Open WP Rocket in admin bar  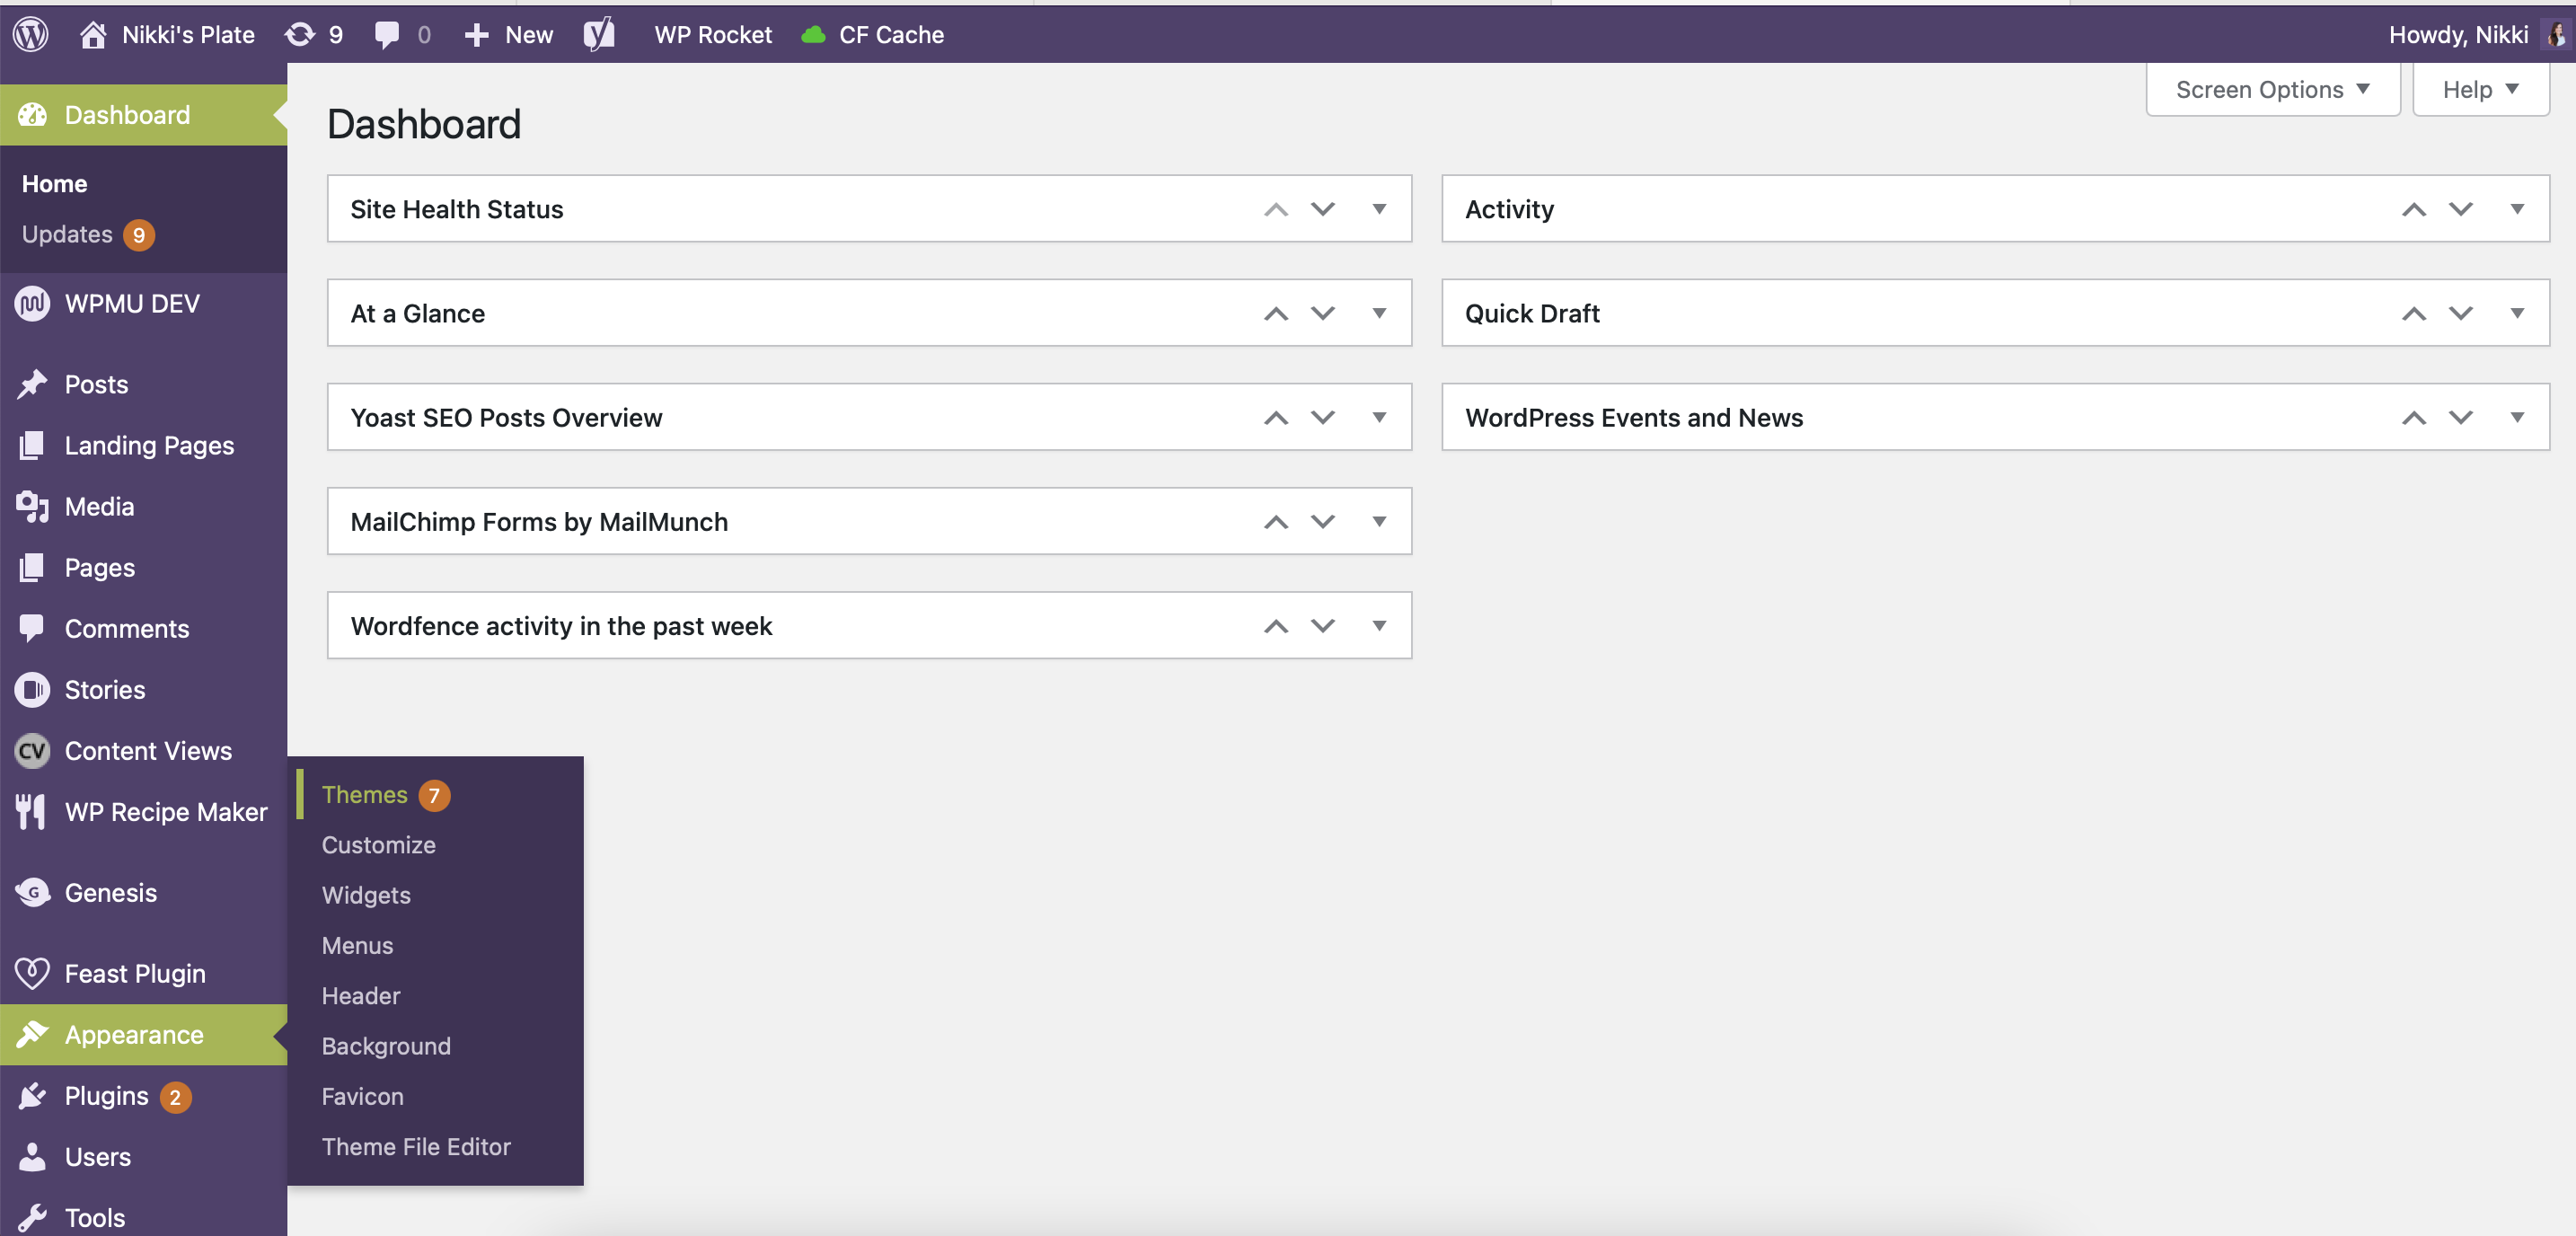pos(713,35)
